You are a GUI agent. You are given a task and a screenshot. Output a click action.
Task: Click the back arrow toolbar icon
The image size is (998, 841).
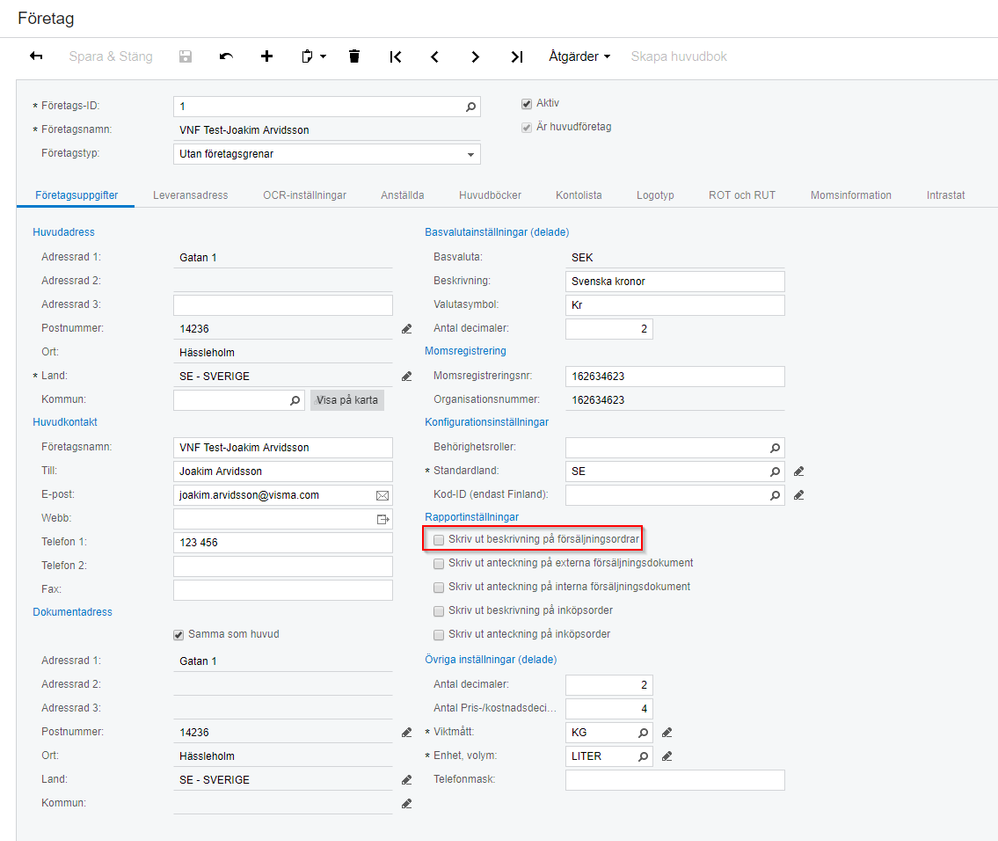[36, 57]
